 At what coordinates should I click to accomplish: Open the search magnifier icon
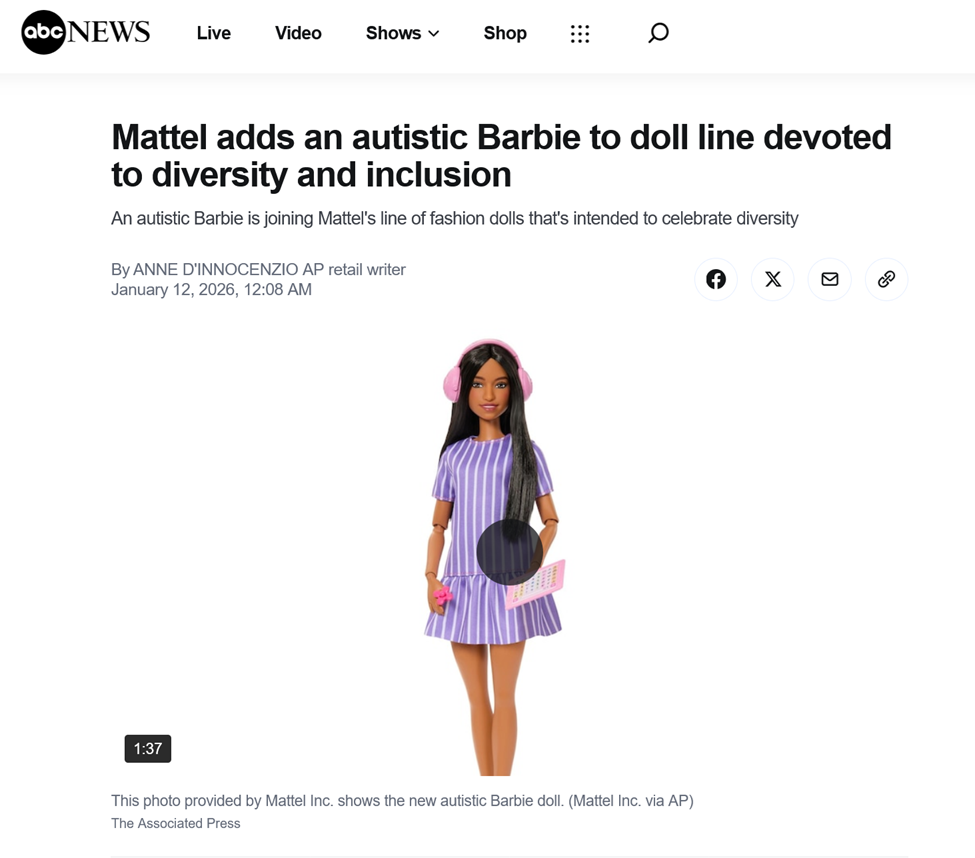click(658, 33)
